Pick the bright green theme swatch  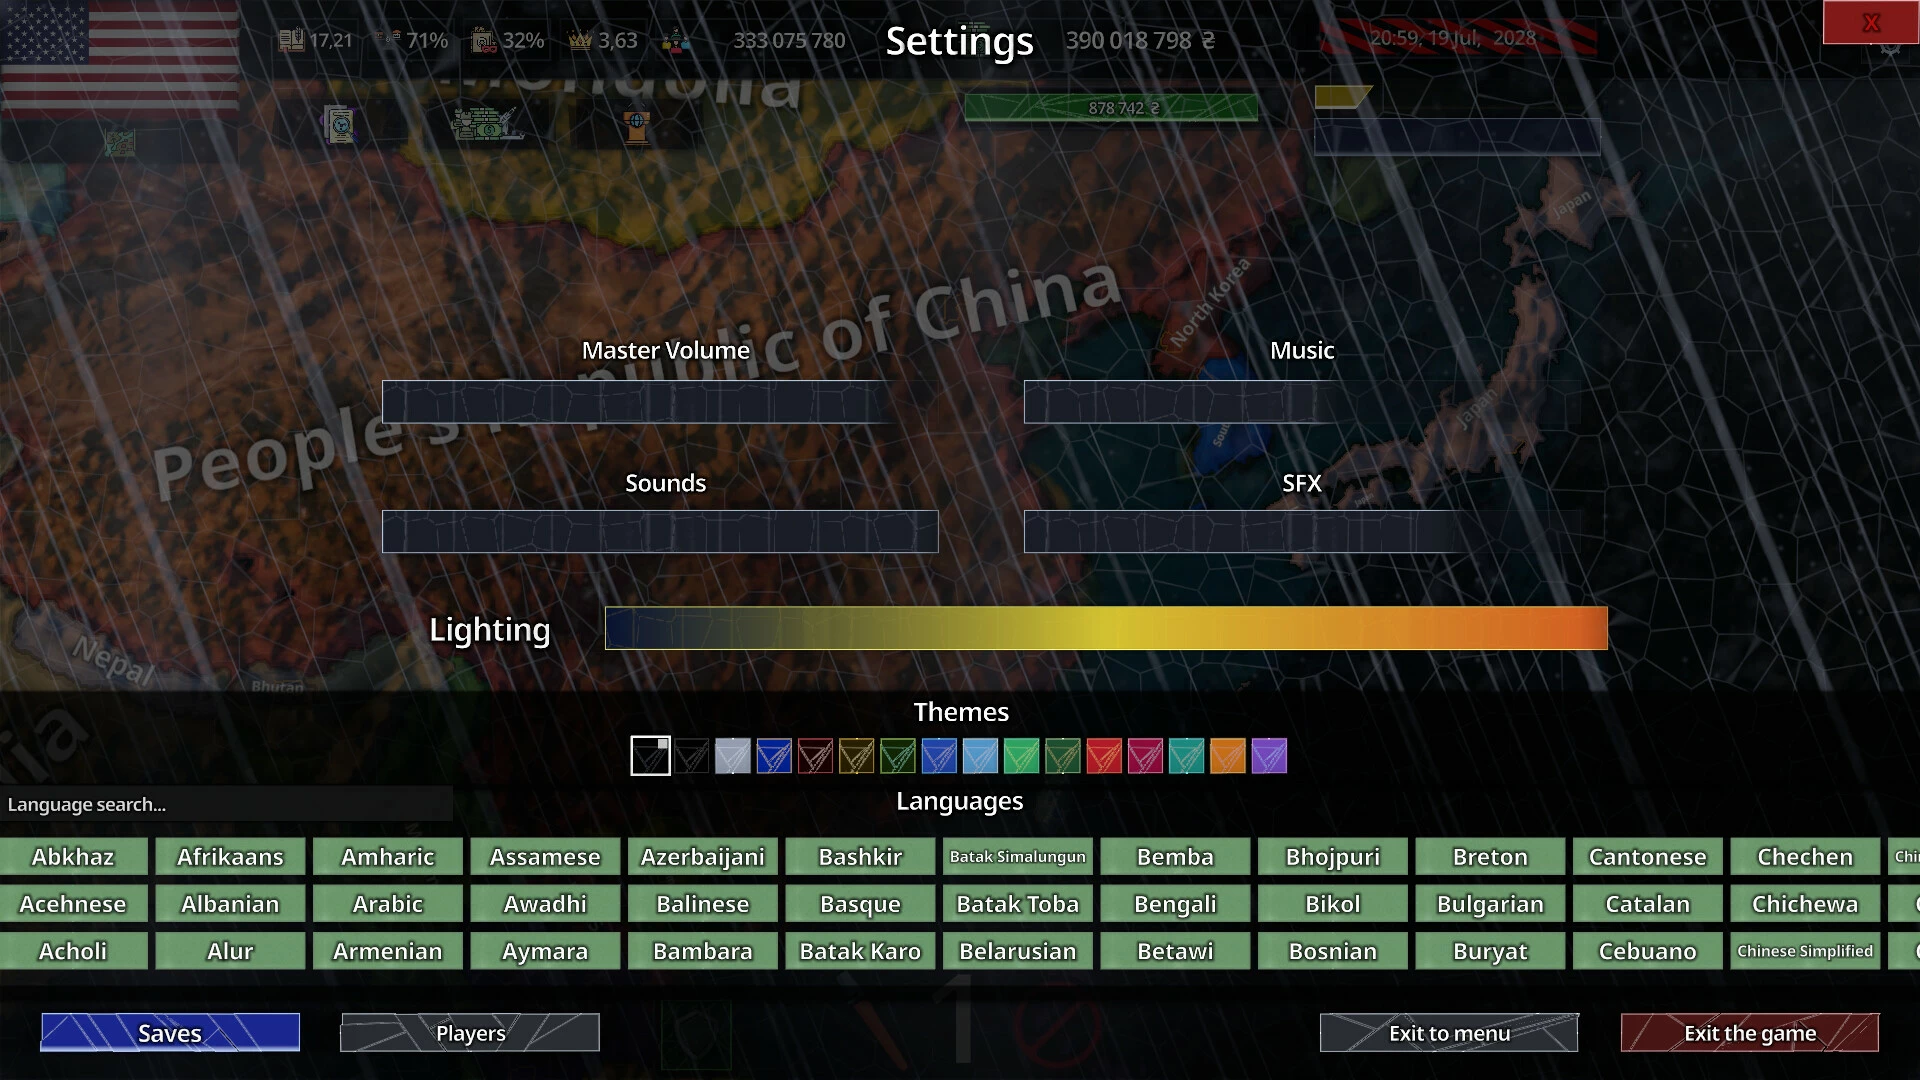1021,756
